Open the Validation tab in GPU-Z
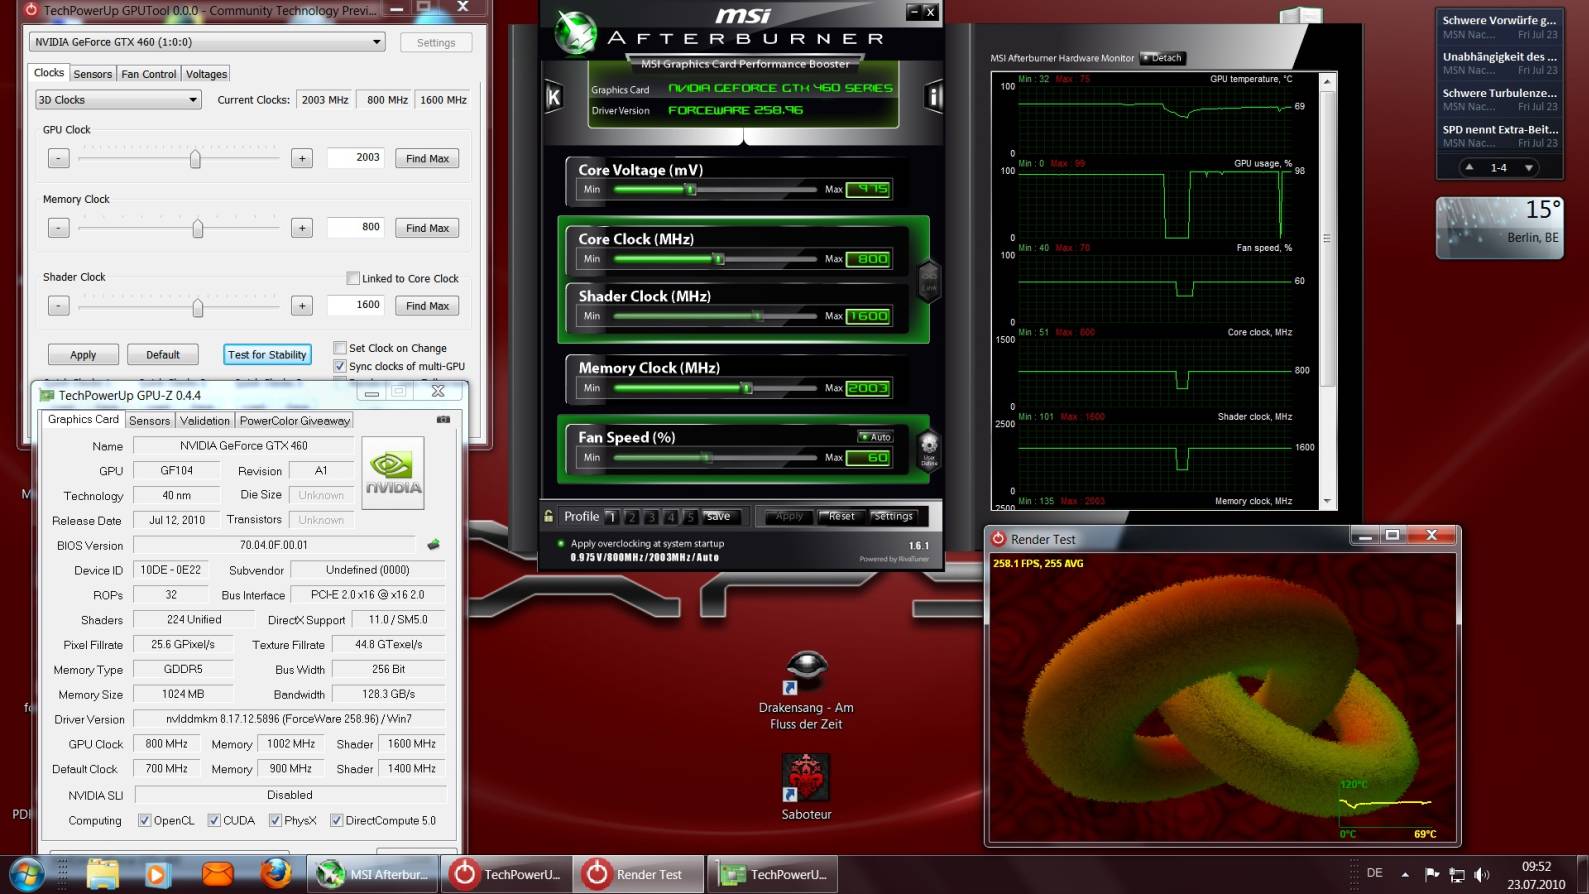 205,421
